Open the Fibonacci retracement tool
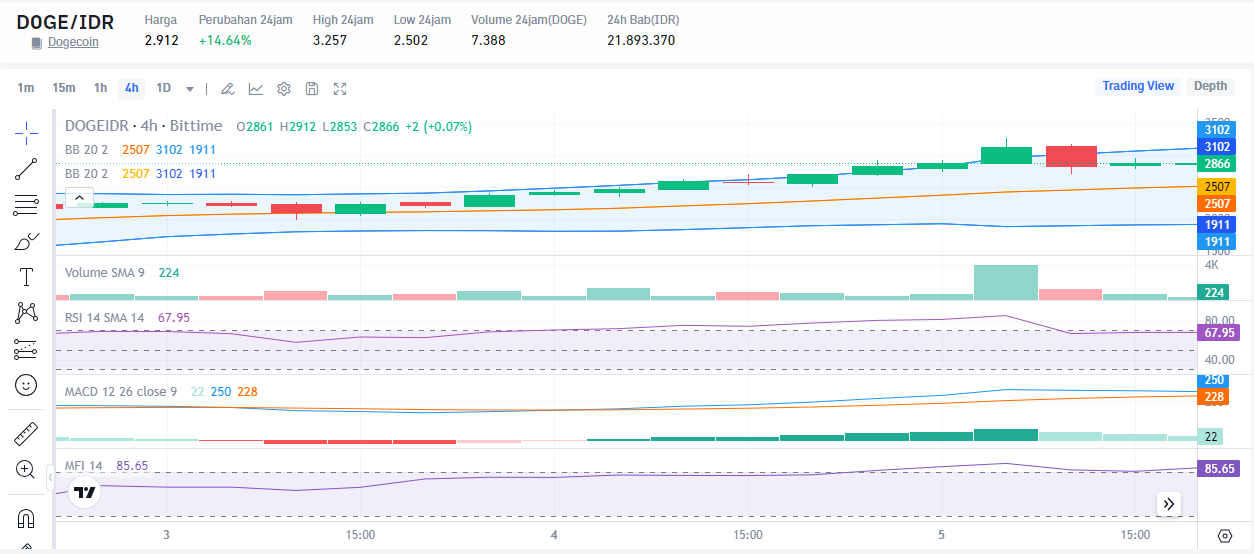Viewport: 1254px width, 554px height. 26,205
